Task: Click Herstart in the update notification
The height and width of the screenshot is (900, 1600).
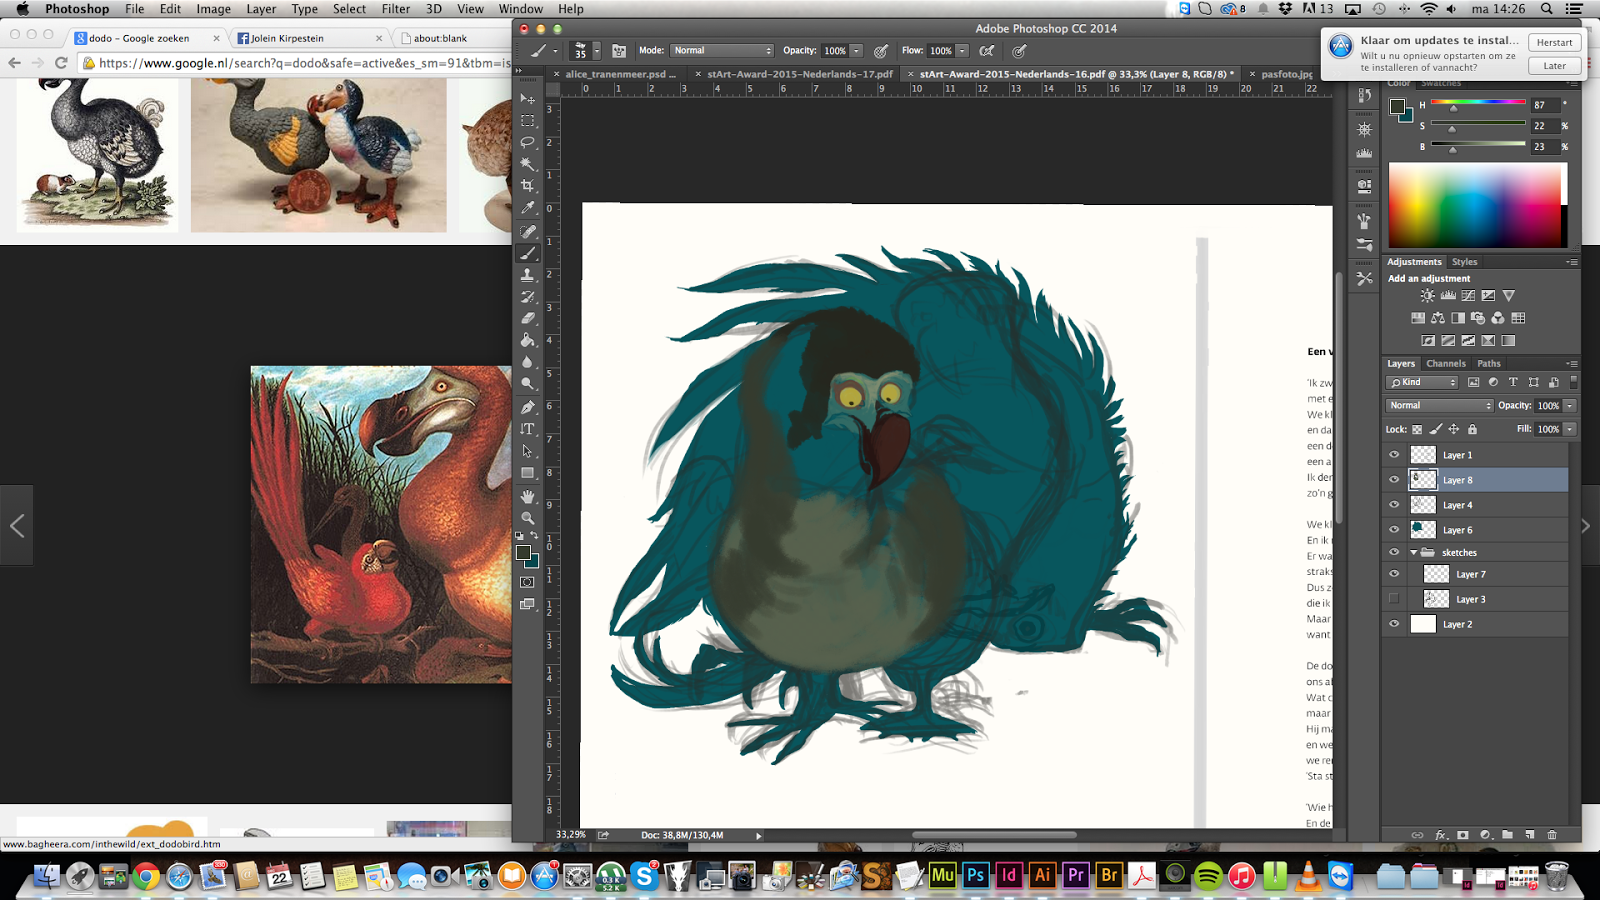Action: click(x=1554, y=42)
